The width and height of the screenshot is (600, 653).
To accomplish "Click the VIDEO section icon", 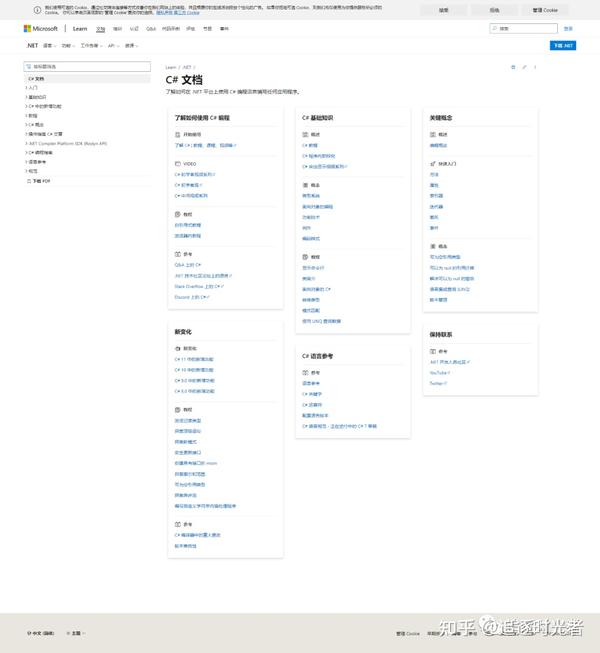I will (x=177, y=164).
